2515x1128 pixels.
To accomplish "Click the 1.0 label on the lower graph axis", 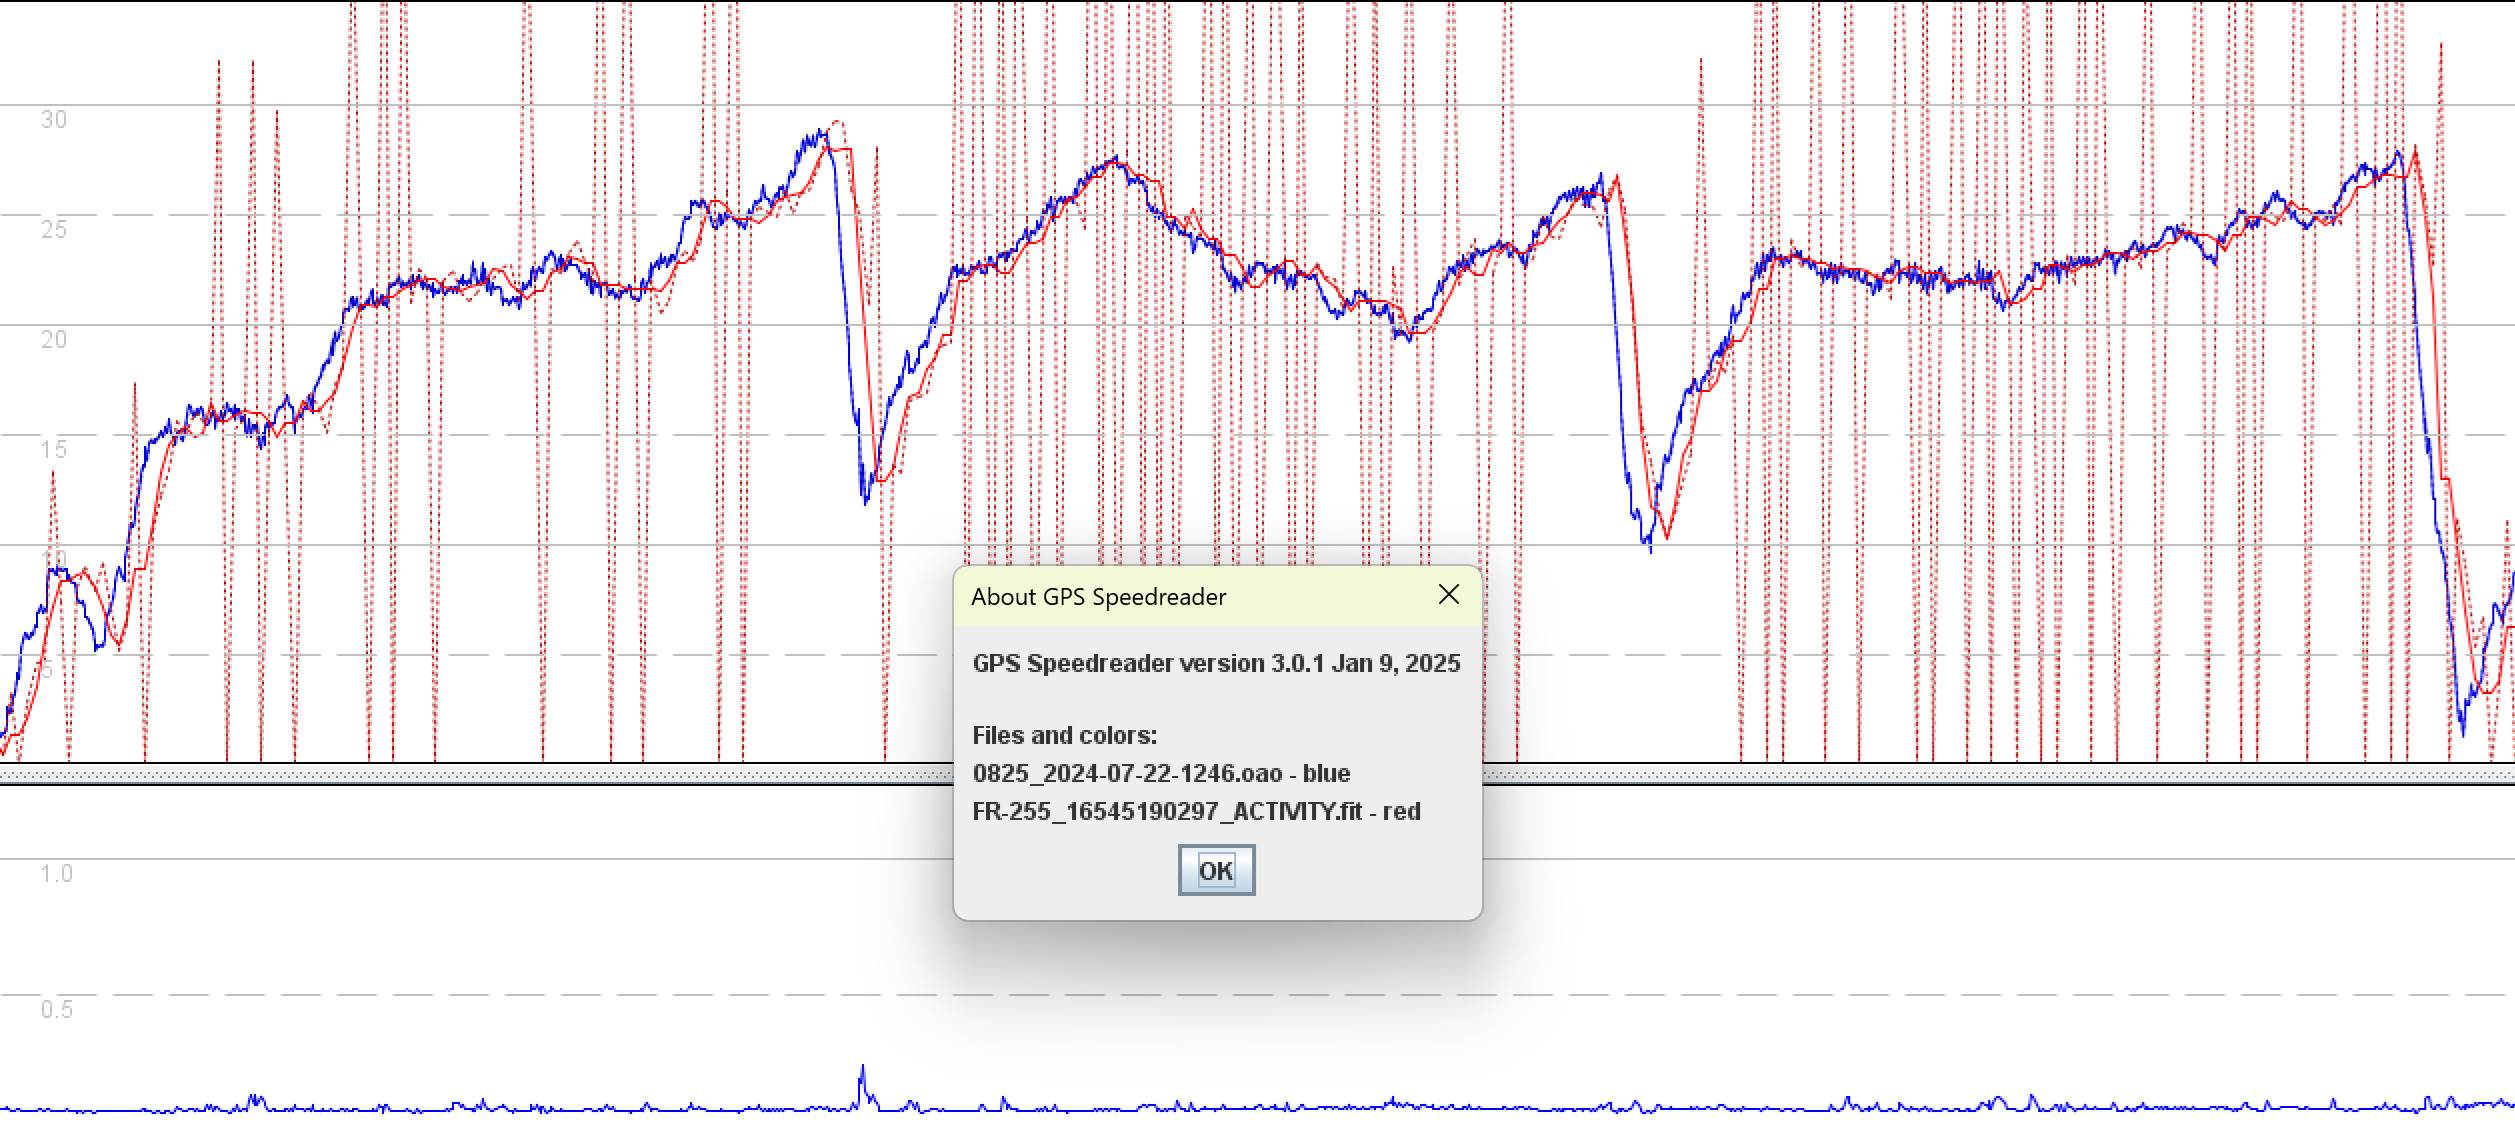I will [x=56, y=874].
